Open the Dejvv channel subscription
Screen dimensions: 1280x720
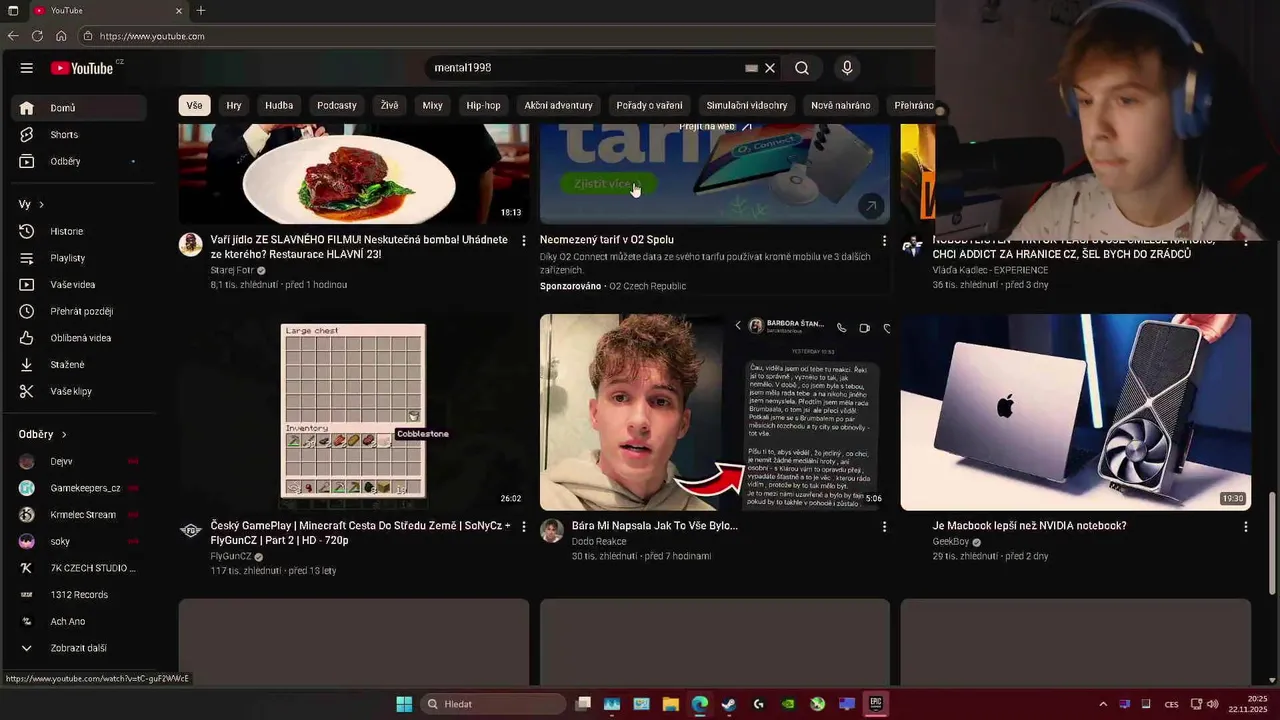click(x=80, y=461)
